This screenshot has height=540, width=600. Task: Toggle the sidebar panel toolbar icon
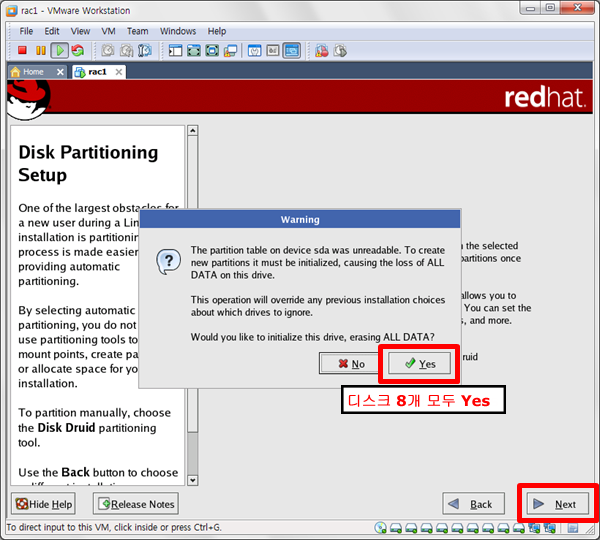pyautogui.click(x=176, y=50)
